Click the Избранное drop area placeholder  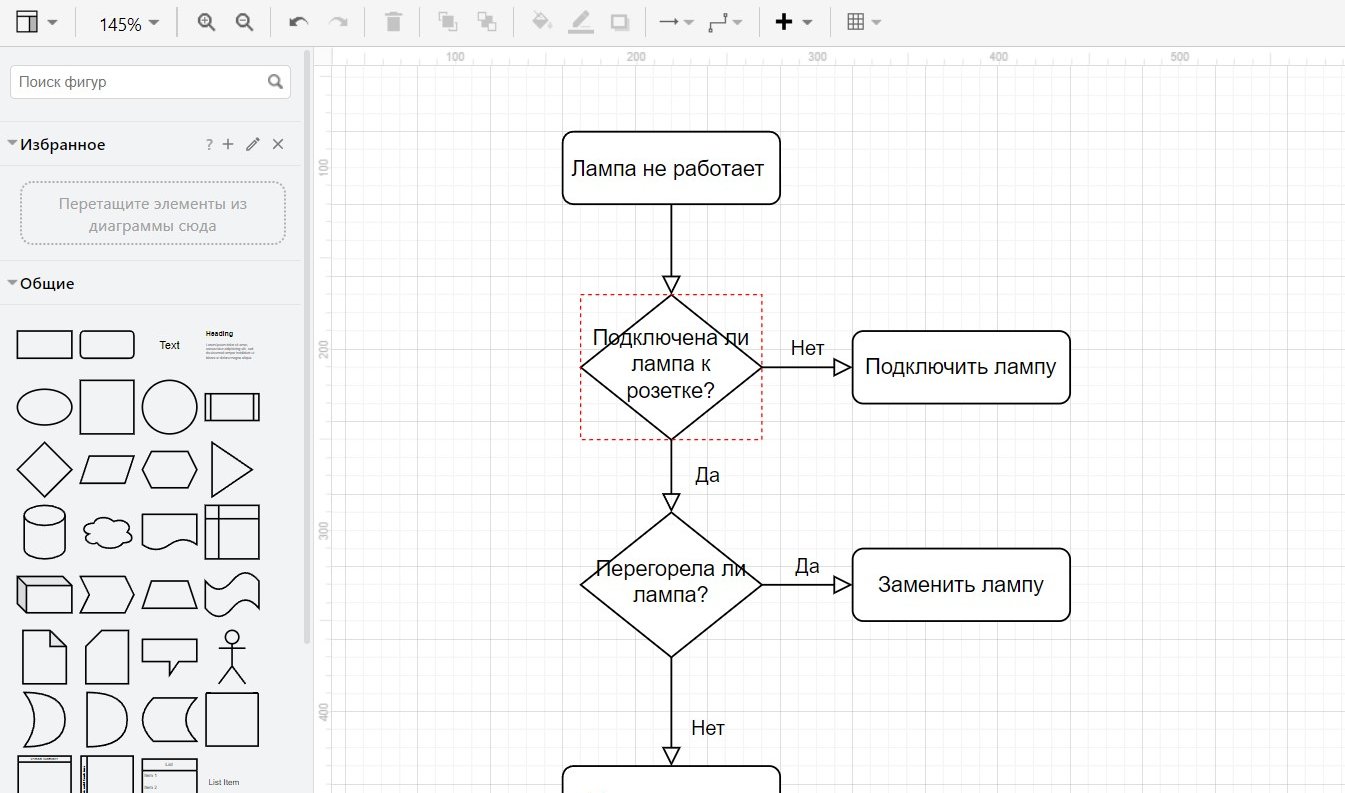153,214
